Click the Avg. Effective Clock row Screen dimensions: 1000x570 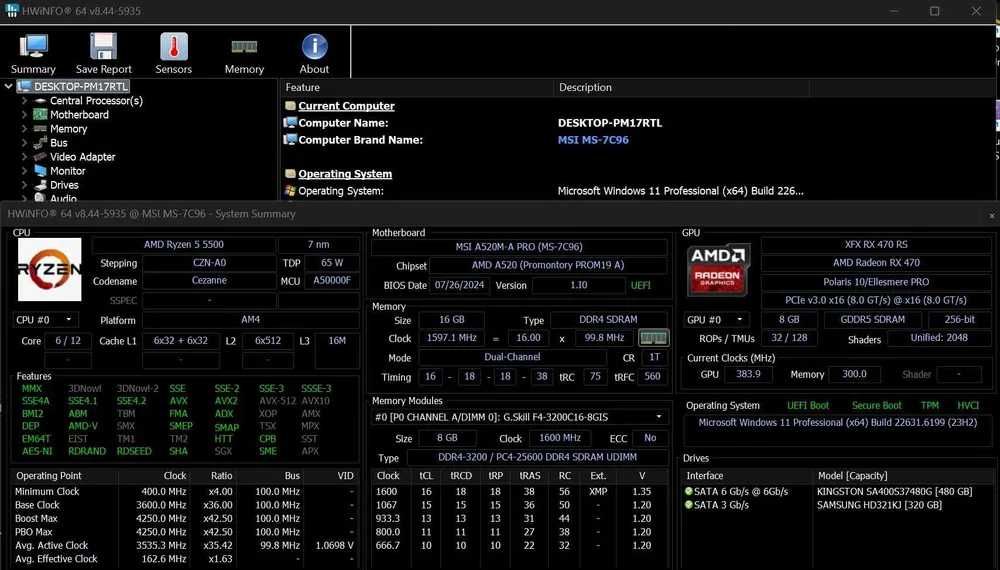pyautogui.click(x=185, y=559)
